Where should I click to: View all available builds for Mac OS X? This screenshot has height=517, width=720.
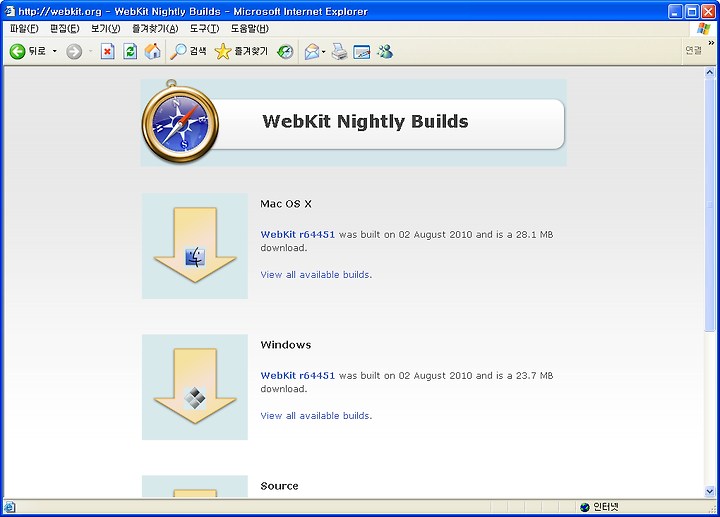[316, 275]
